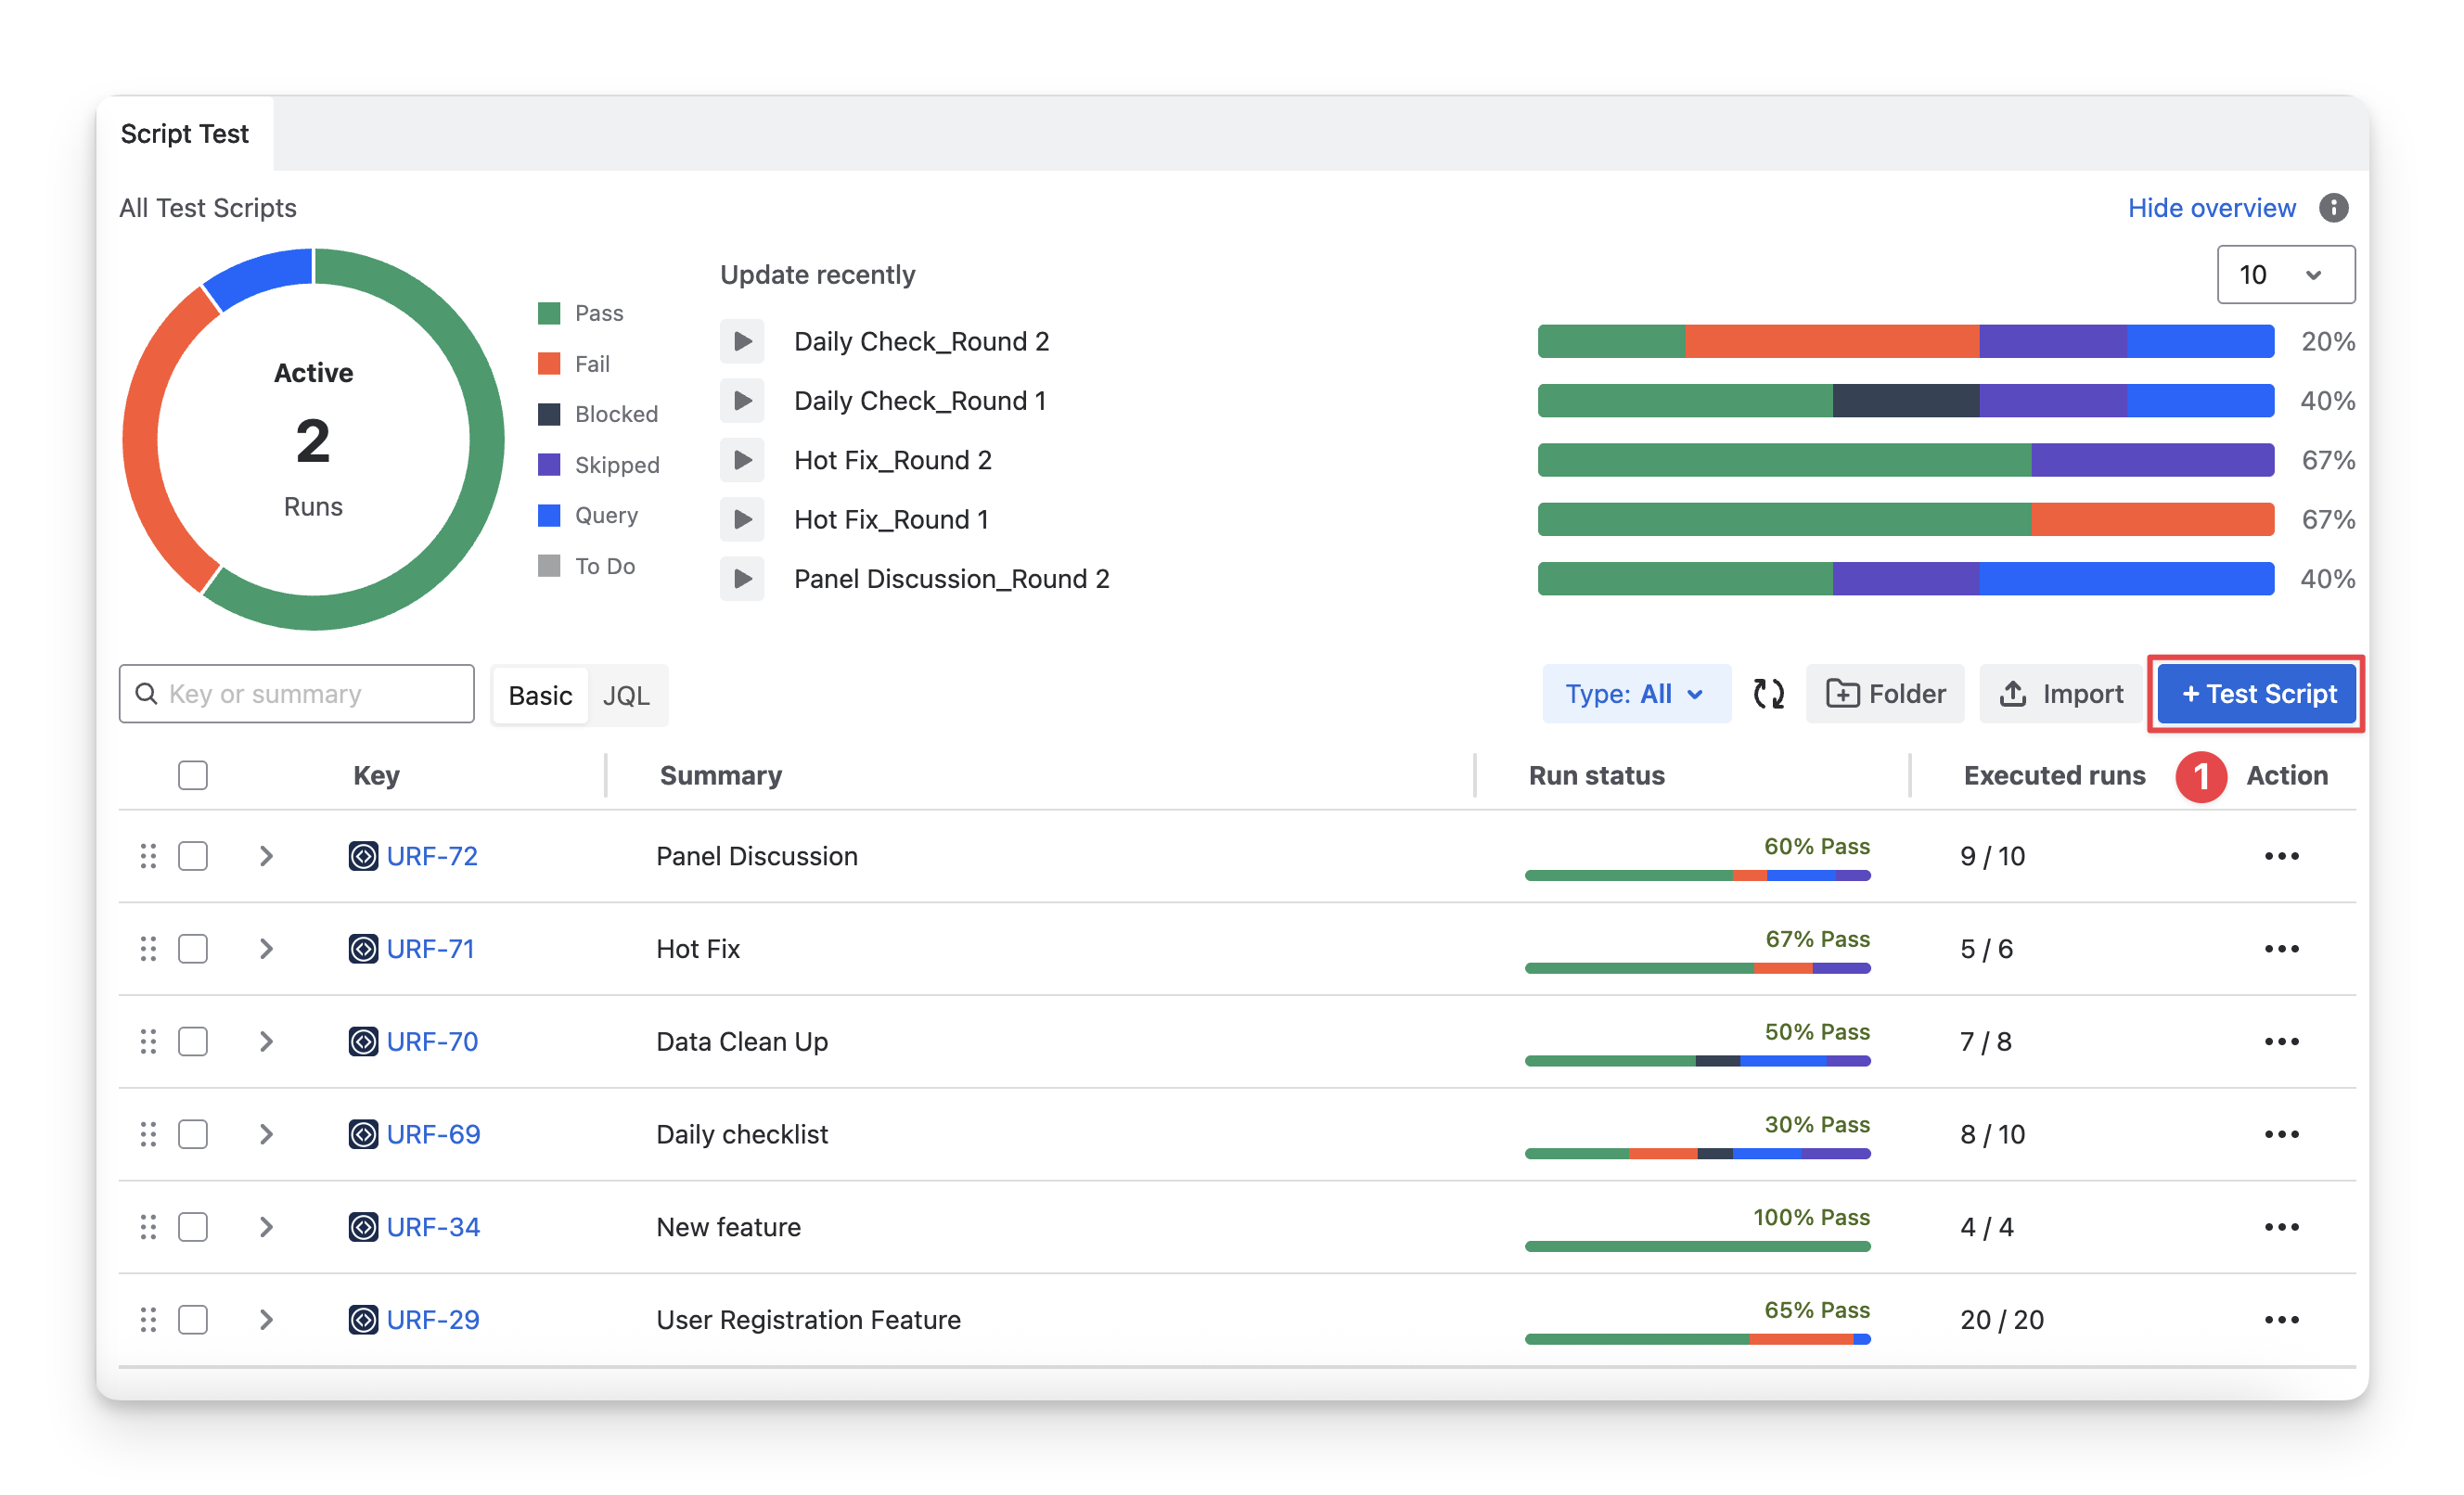Screen dimensions: 2464x1495
Task: Open more actions for Daily checklist row
Action: click(2281, 1134)
